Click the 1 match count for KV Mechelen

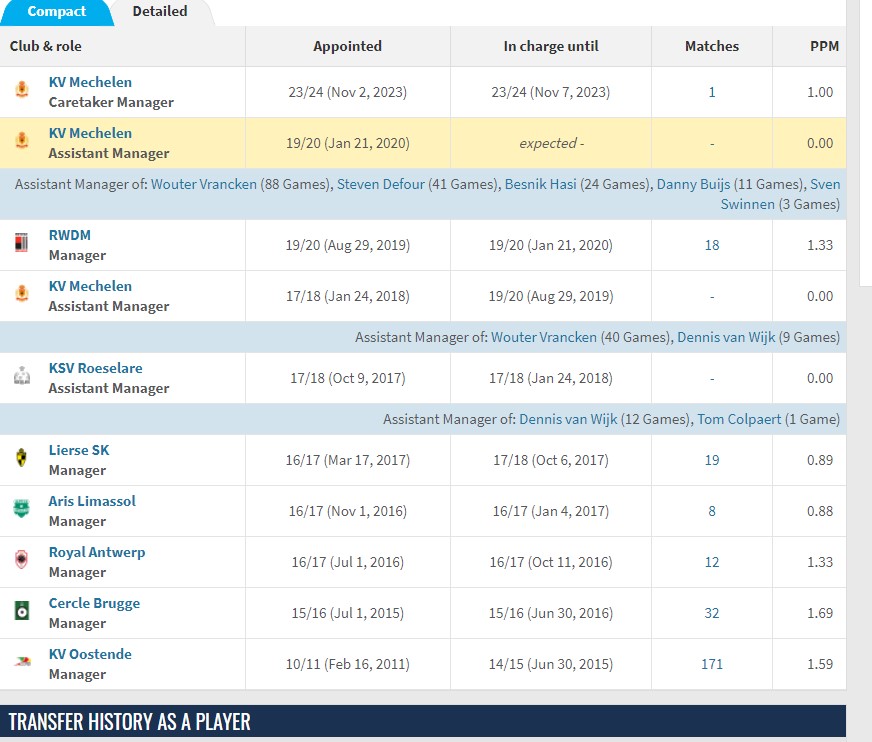pos(712,92)
